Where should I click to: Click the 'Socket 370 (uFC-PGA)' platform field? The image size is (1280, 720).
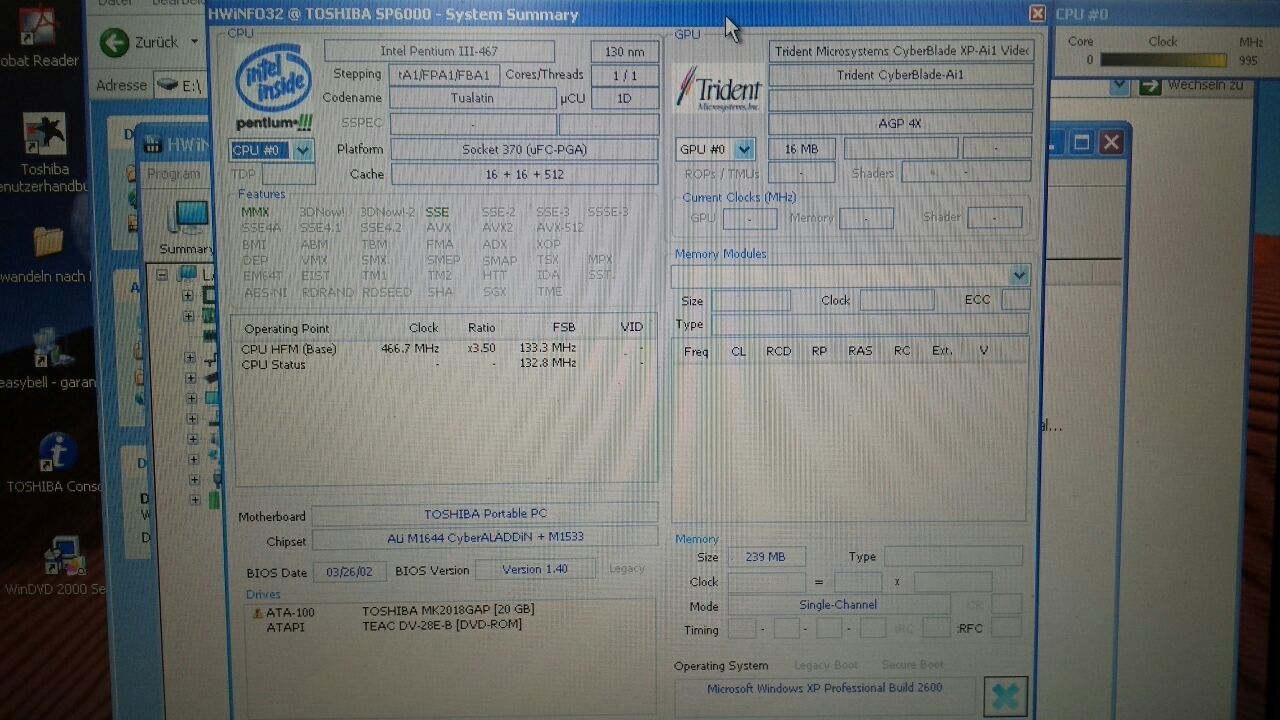[x=524, y=149]
